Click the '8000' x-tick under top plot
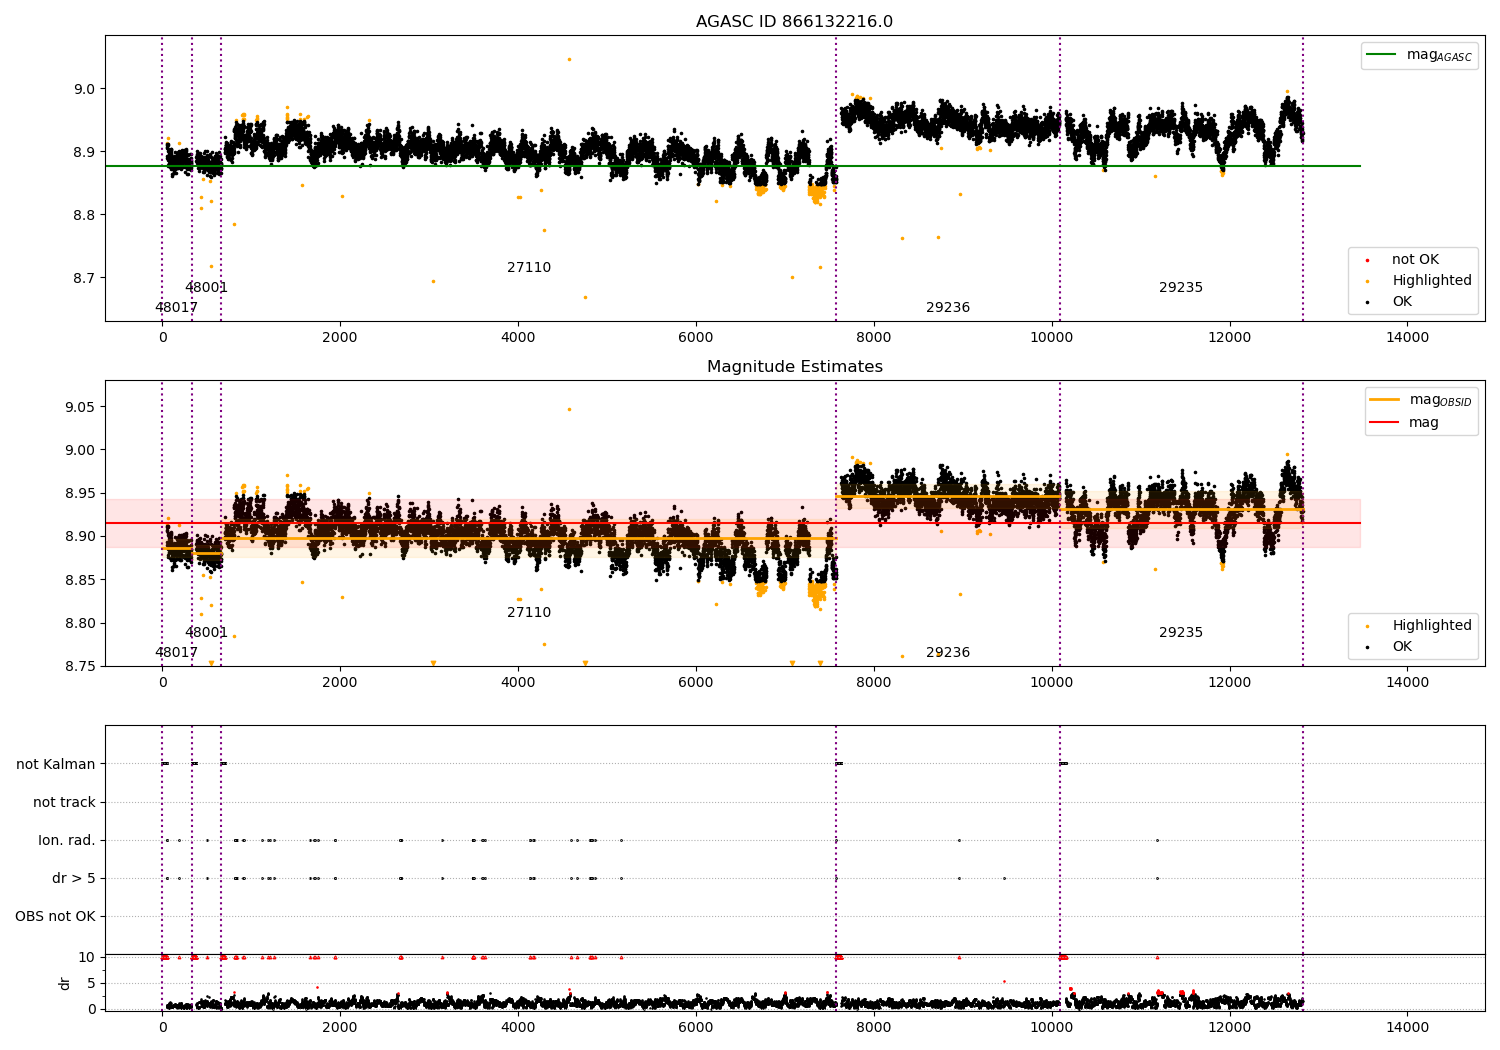The height and width of the screenshot is (1050, 1500). tap(874, 338)
